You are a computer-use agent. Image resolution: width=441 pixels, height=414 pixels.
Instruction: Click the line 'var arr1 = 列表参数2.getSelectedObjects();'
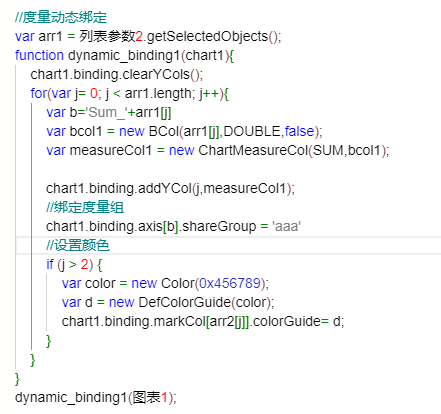[x=148, y=36]
